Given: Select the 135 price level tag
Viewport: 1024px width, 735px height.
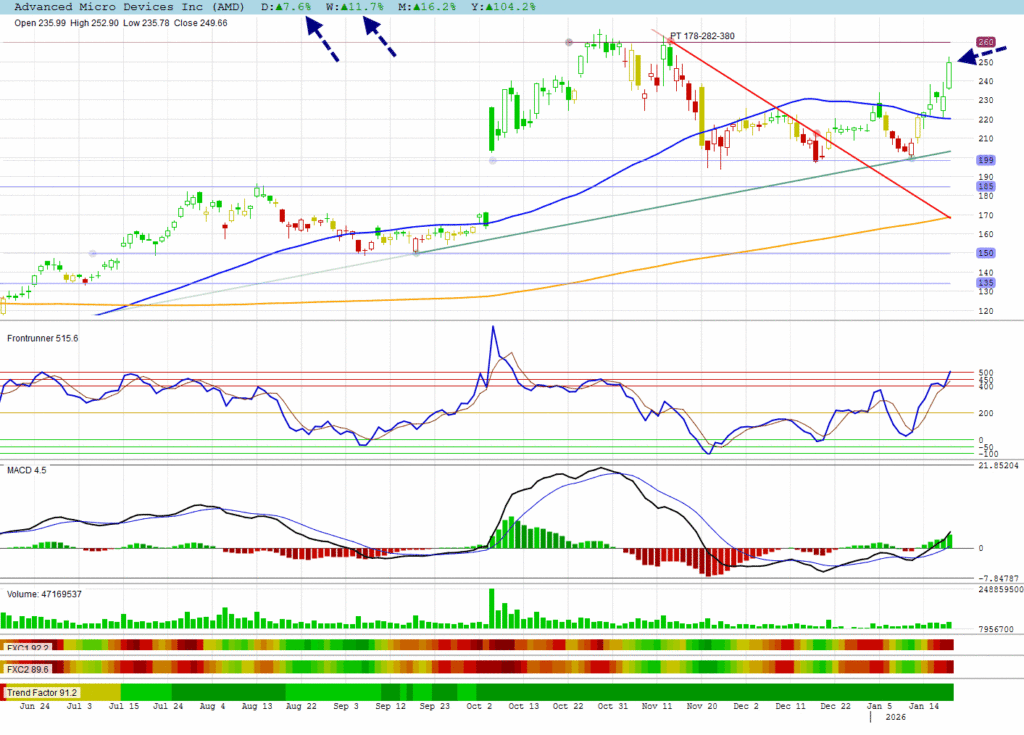Looking at the screenshot, I should click(985, 283).
